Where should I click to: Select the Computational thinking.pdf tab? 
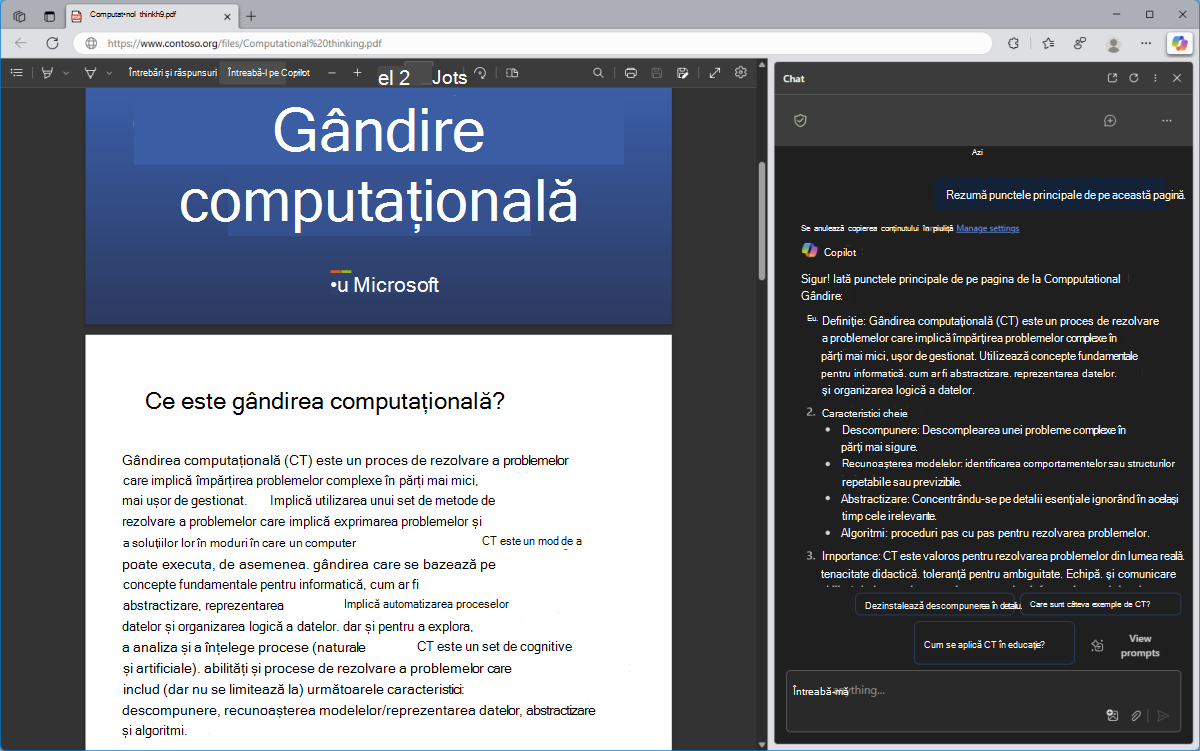(x=152, y=16)
